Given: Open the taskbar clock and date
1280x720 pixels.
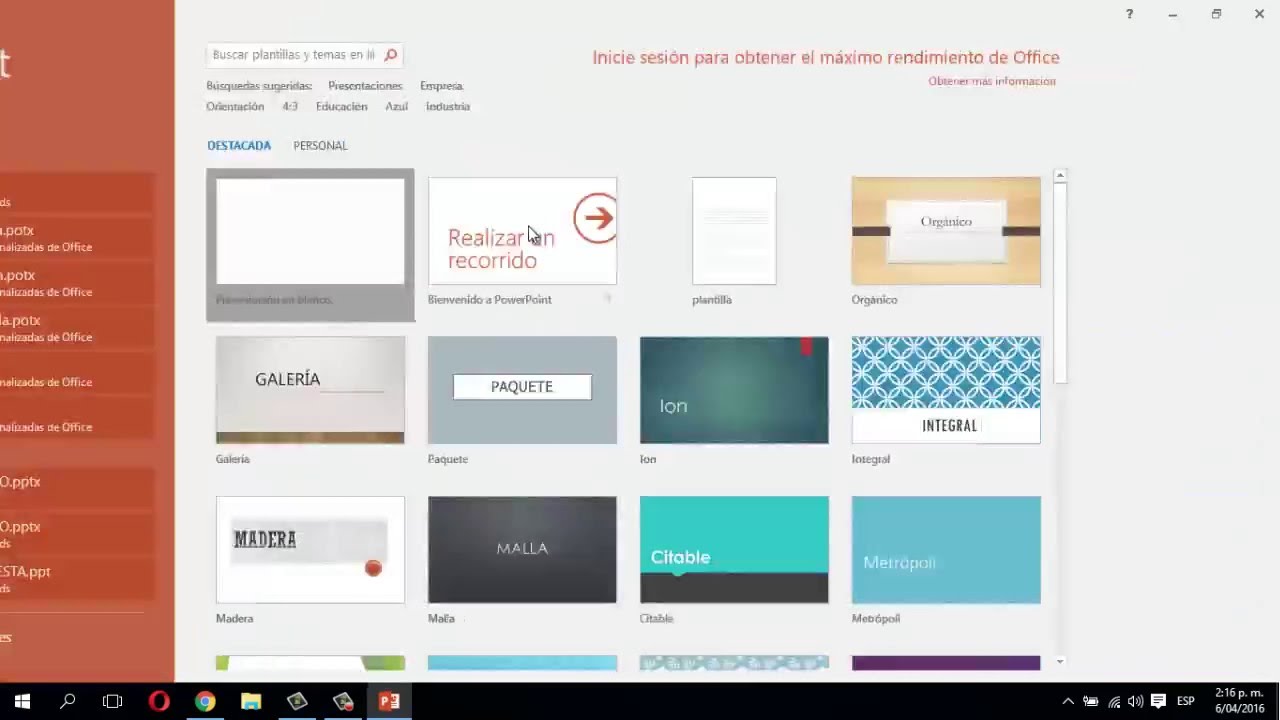Looking at the screenshot, I should 1239,701.
